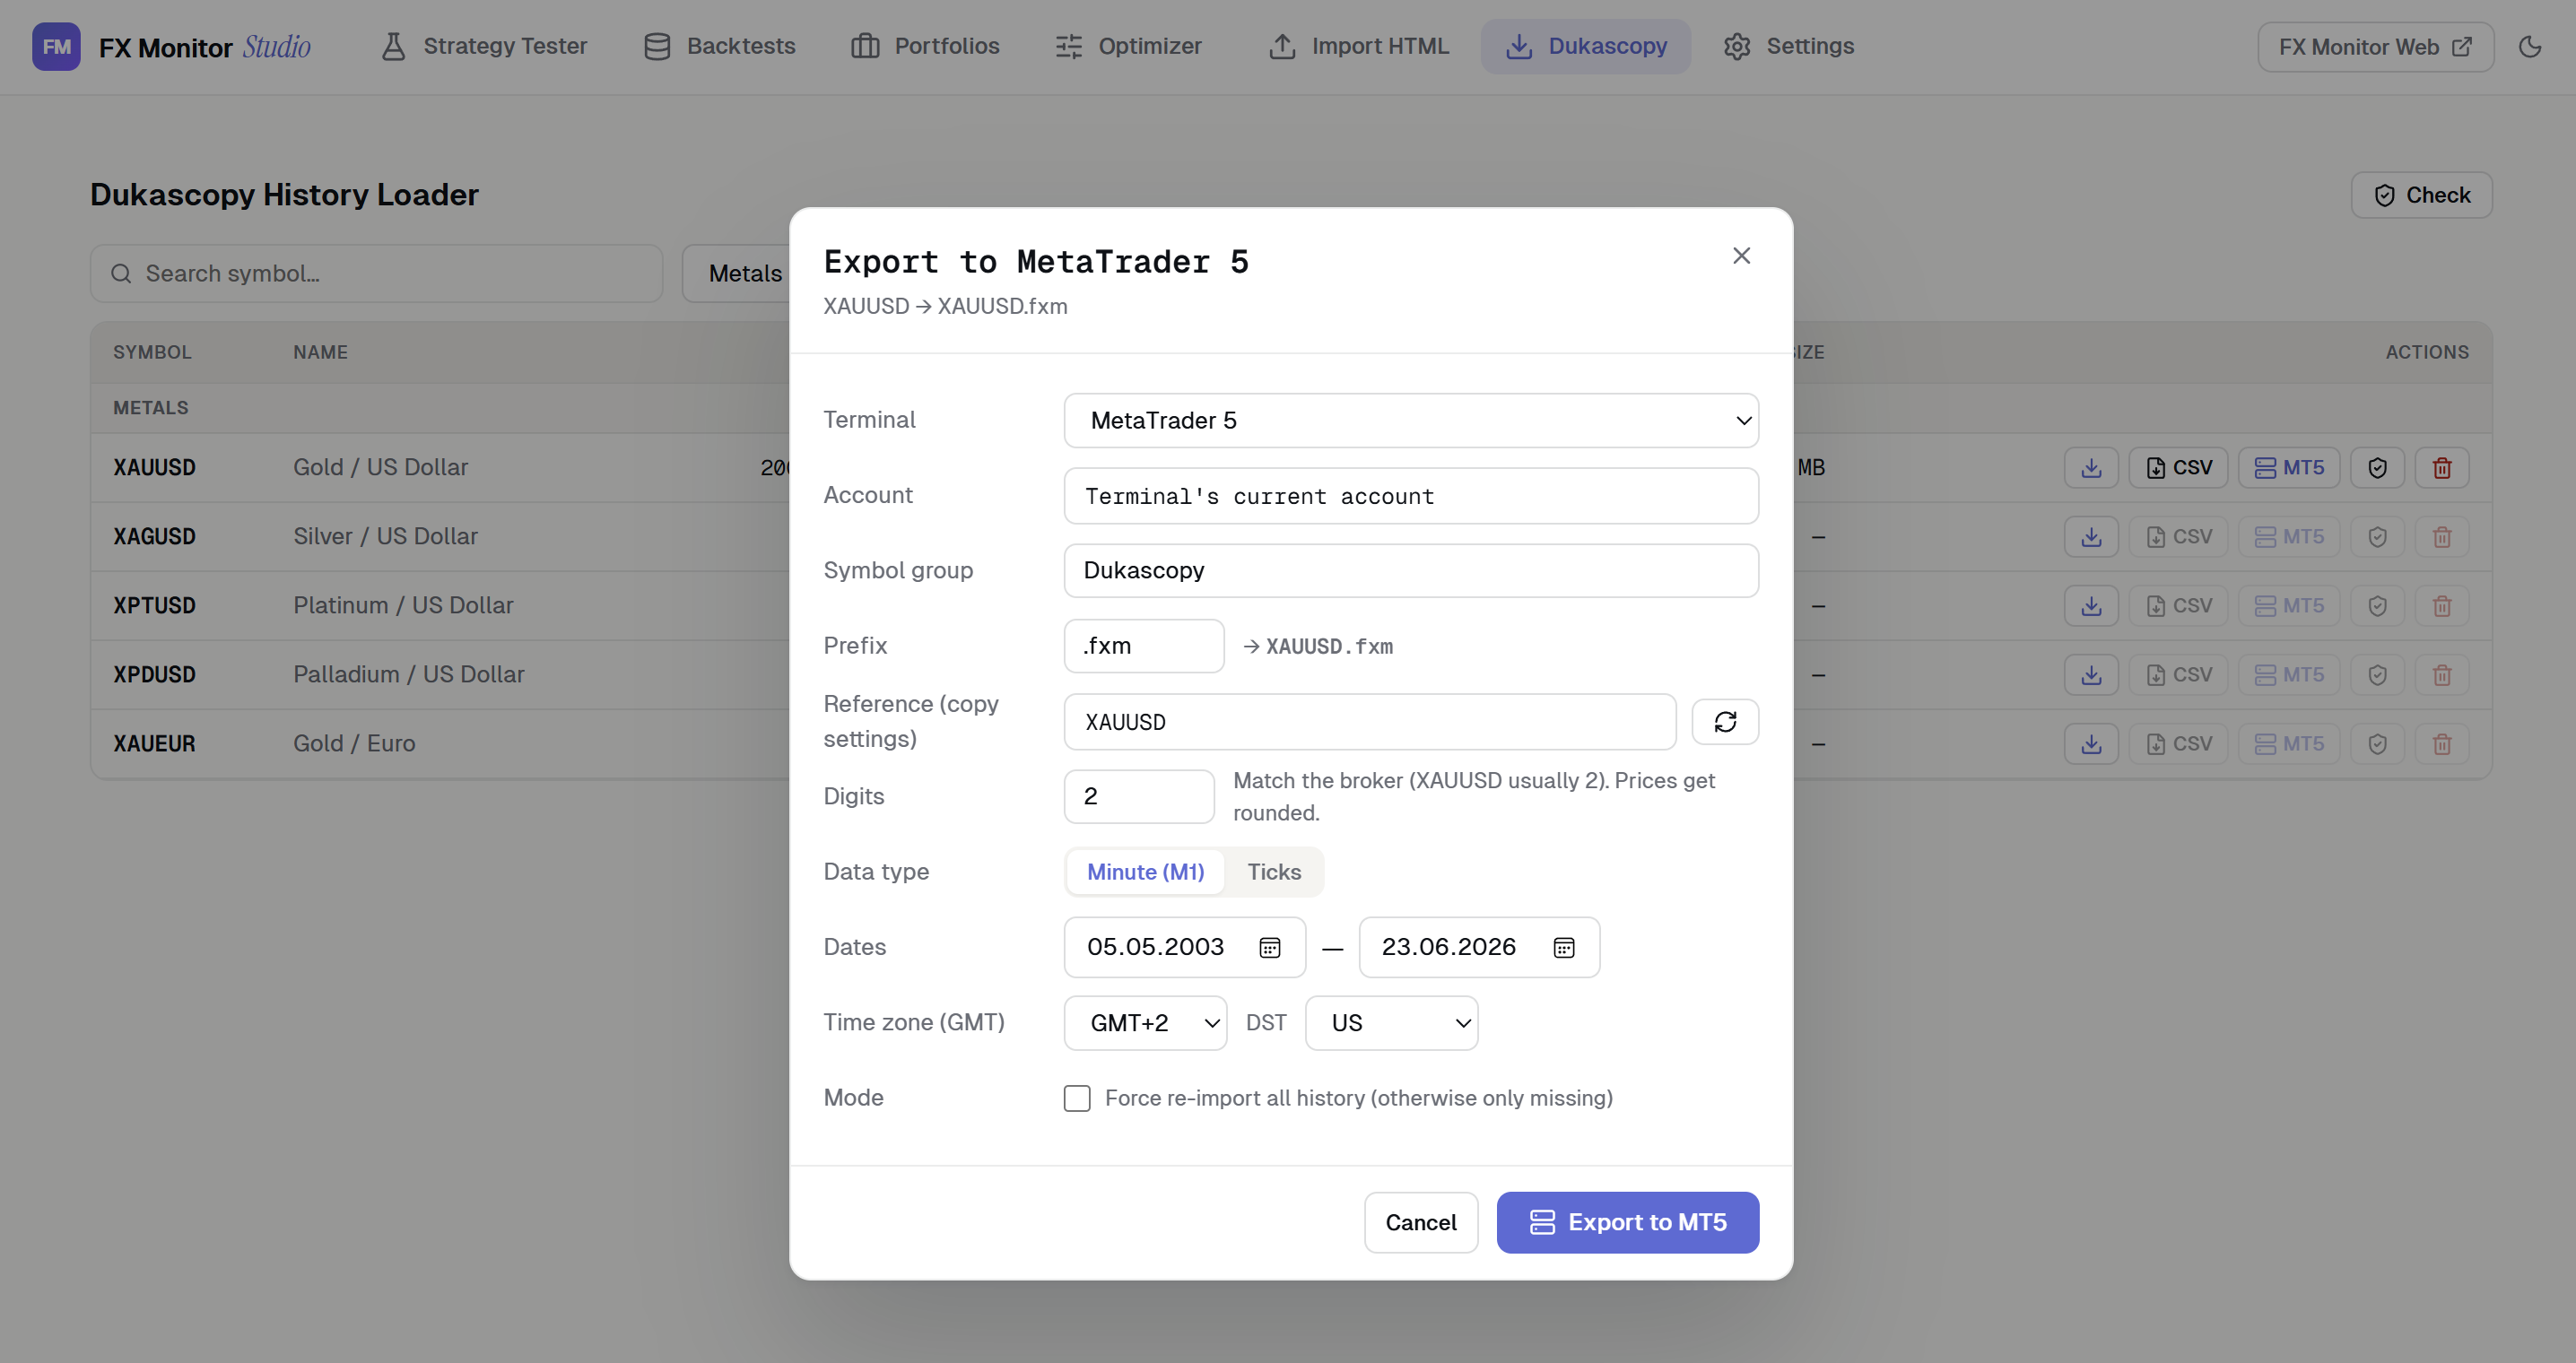Click the Account input field
2576x1363 pixels.
(1411, 496)
